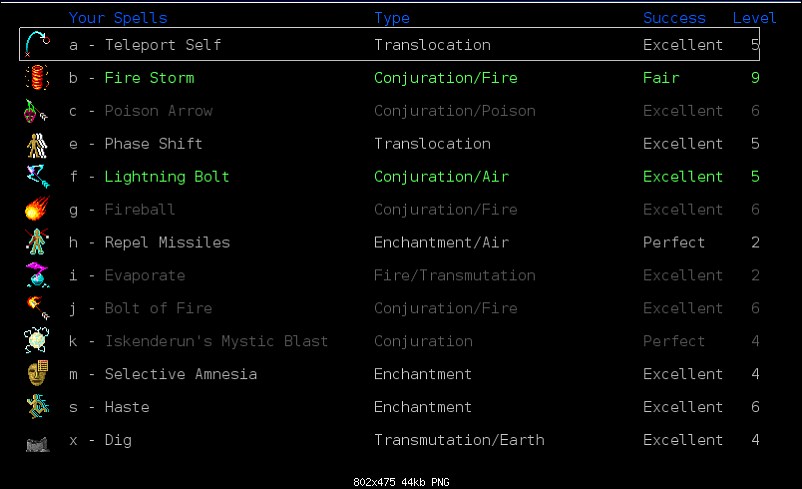Click the Fire Storm spell icon

(x=37, y=77)
